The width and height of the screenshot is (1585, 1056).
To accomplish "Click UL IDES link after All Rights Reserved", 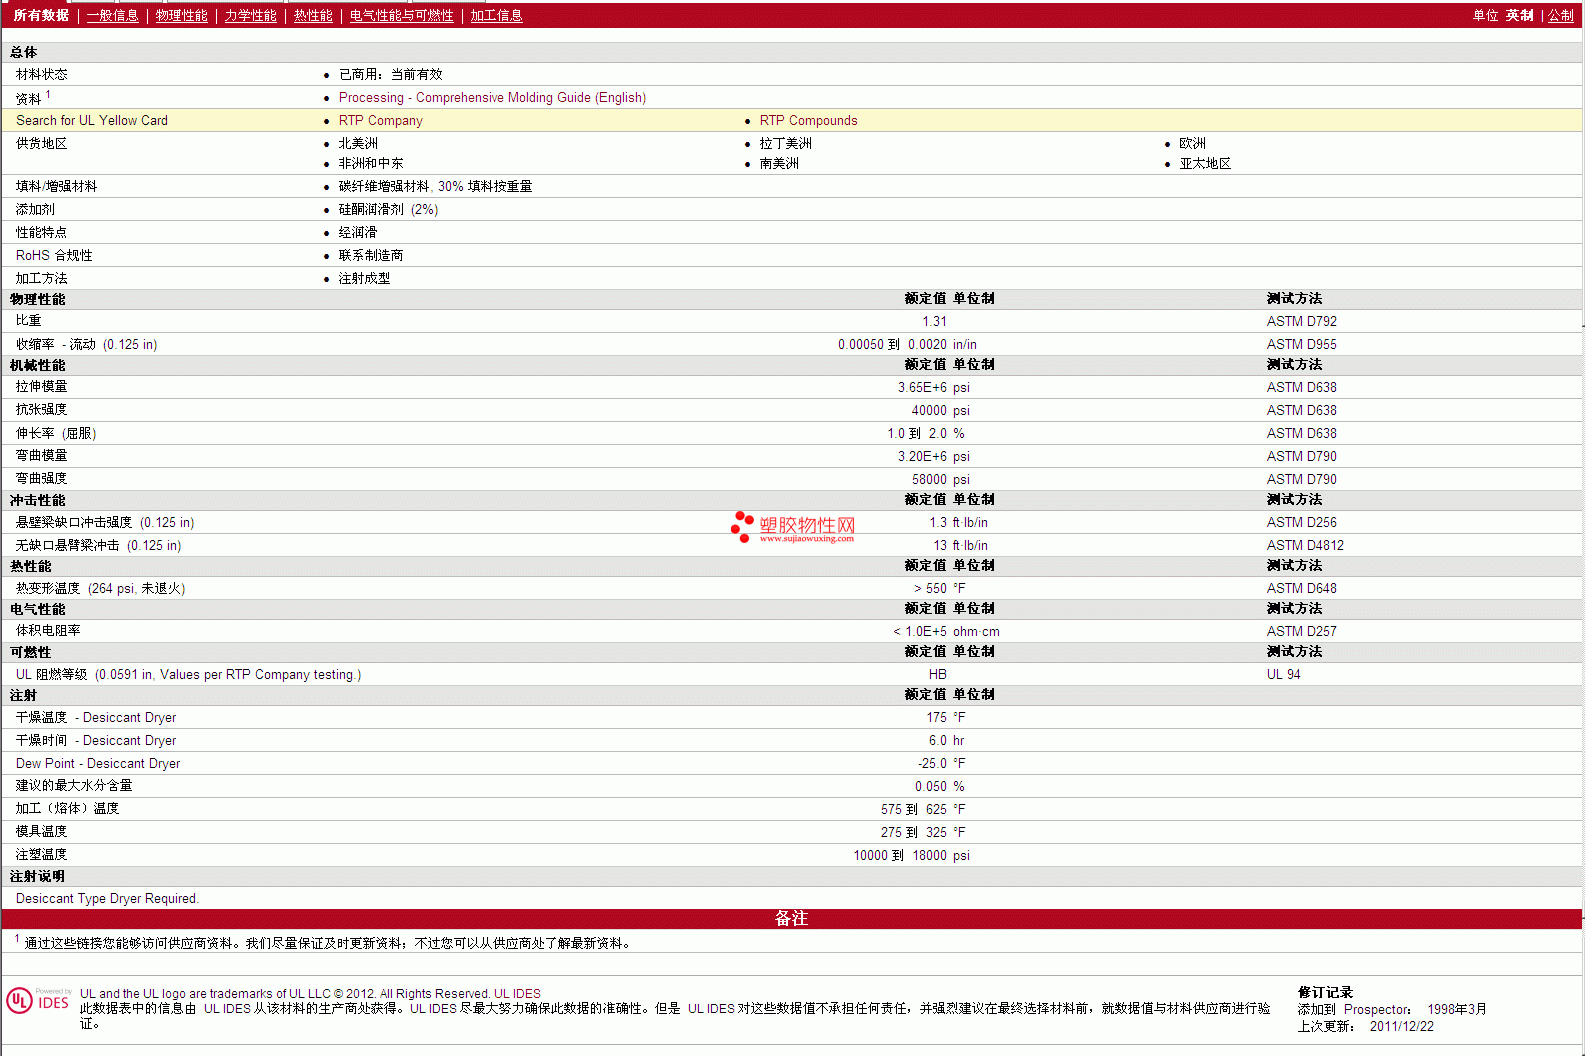I will (517, 994).
